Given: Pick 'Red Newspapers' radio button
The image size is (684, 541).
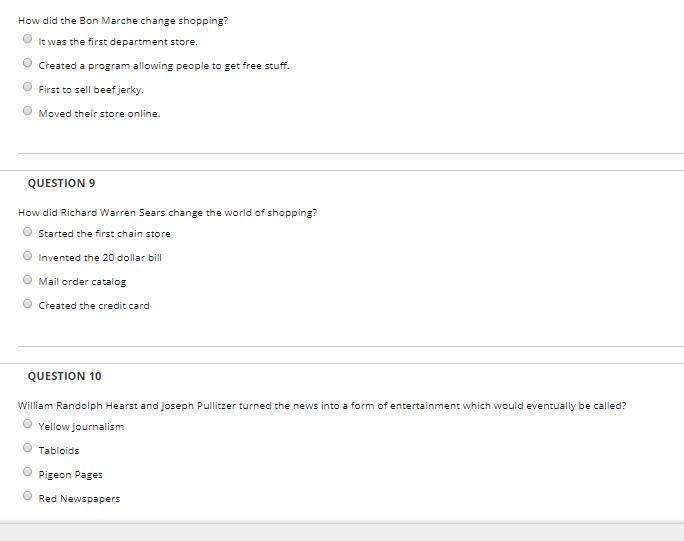Looking at the screenshot, I should [27, 496].
